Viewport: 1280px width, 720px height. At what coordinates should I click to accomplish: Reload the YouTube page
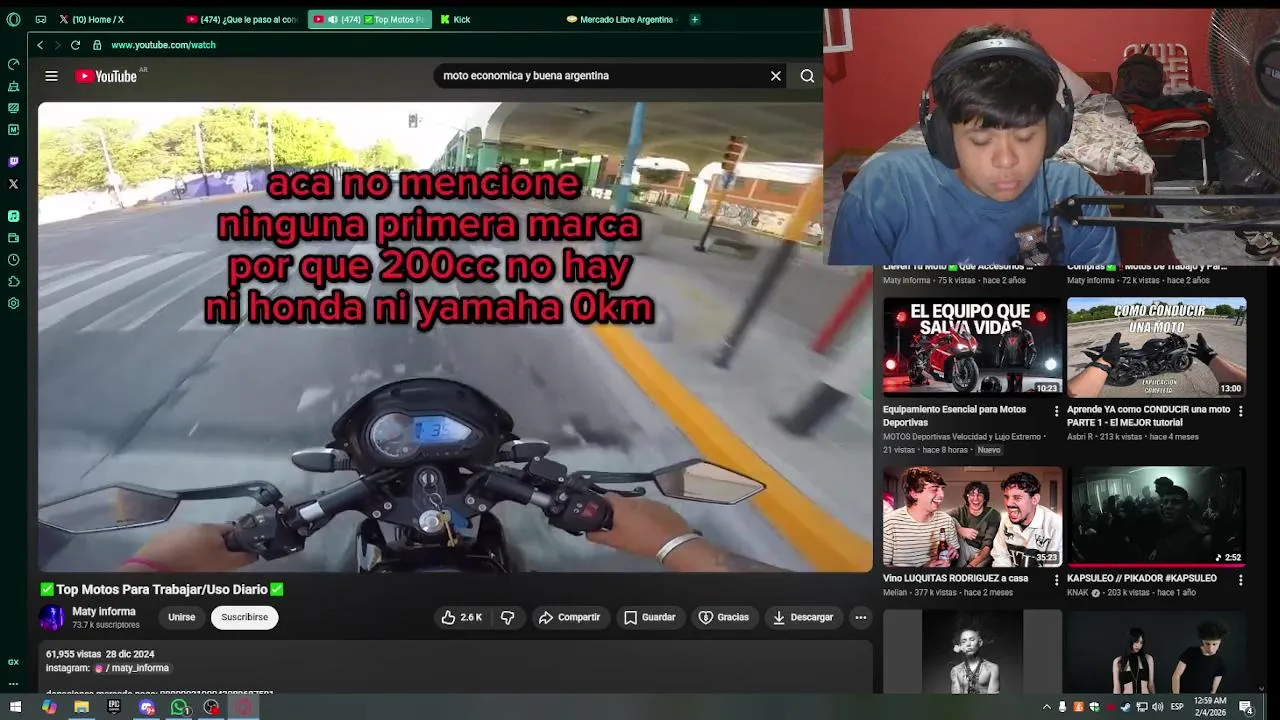(x=75, y=45)
